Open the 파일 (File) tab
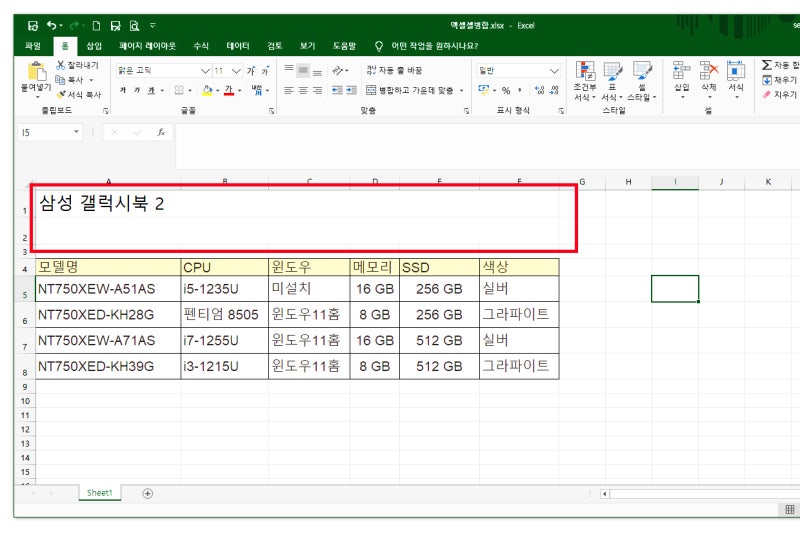 tap(33, 46)
